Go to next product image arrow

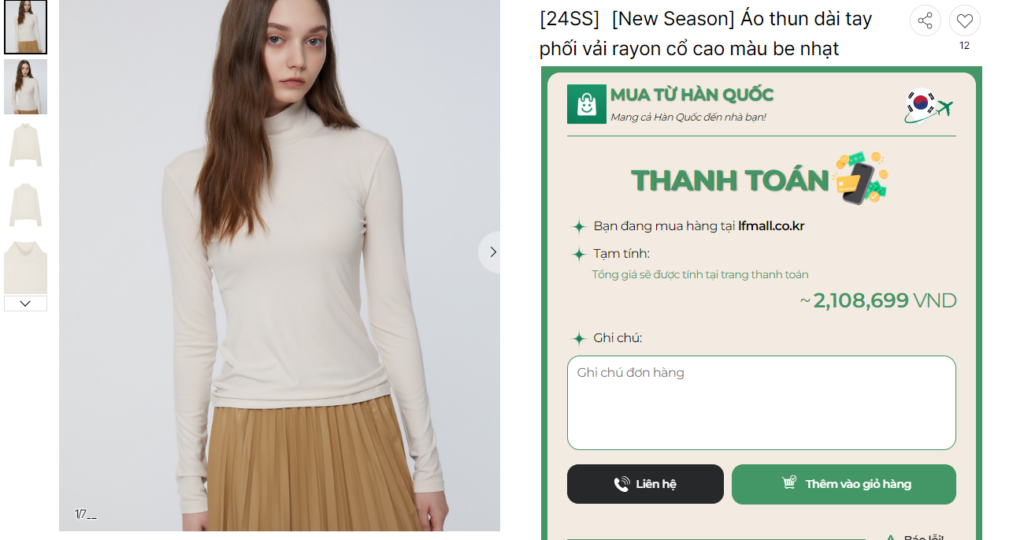pos(492,252)
